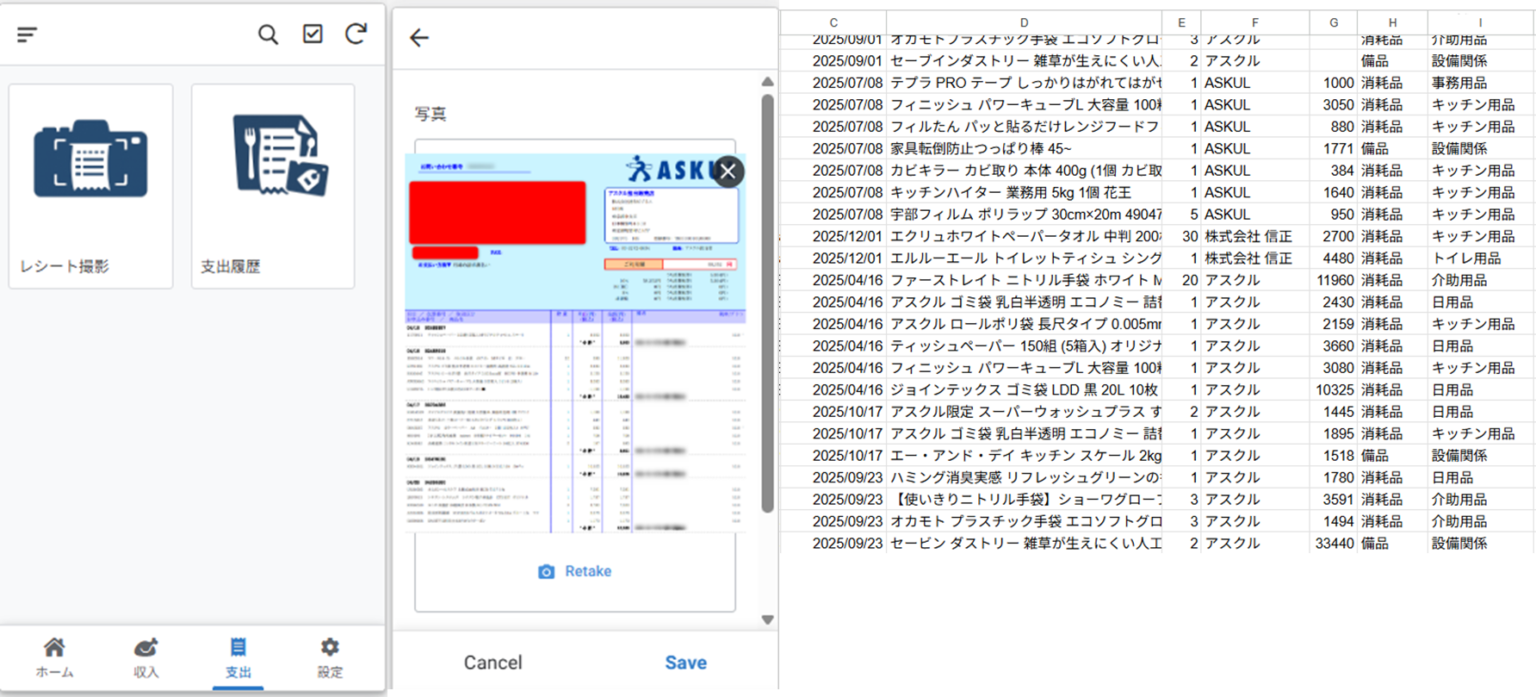Refresh the expense screen

coord(355,33)
